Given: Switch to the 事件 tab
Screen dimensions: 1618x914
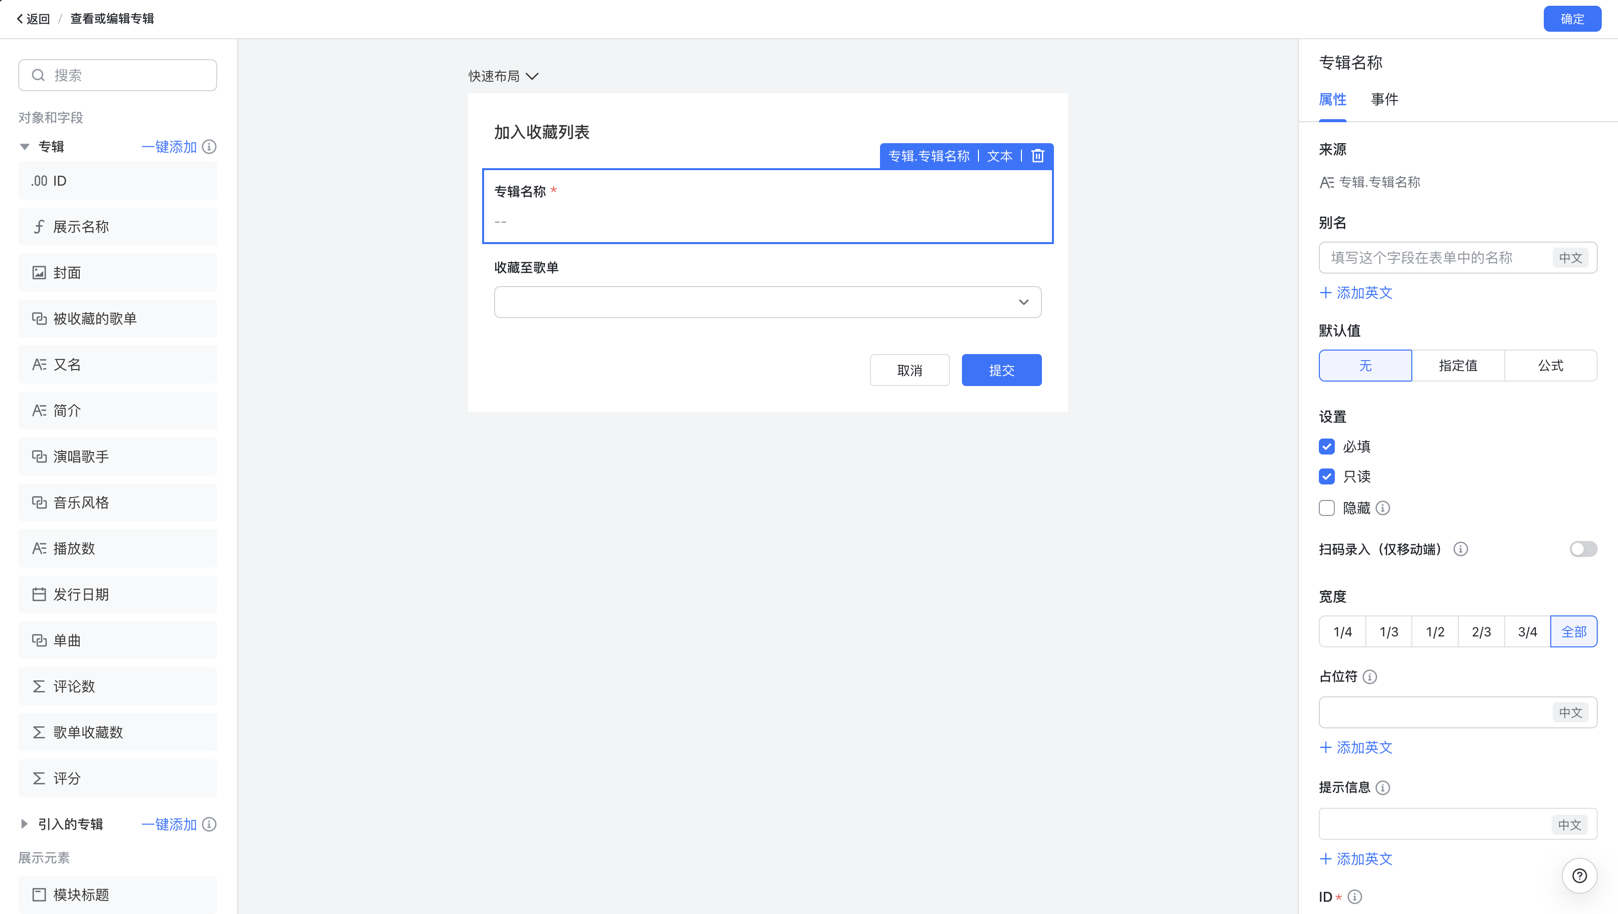Looking at the screenshot, I should tap(1385, 100).
